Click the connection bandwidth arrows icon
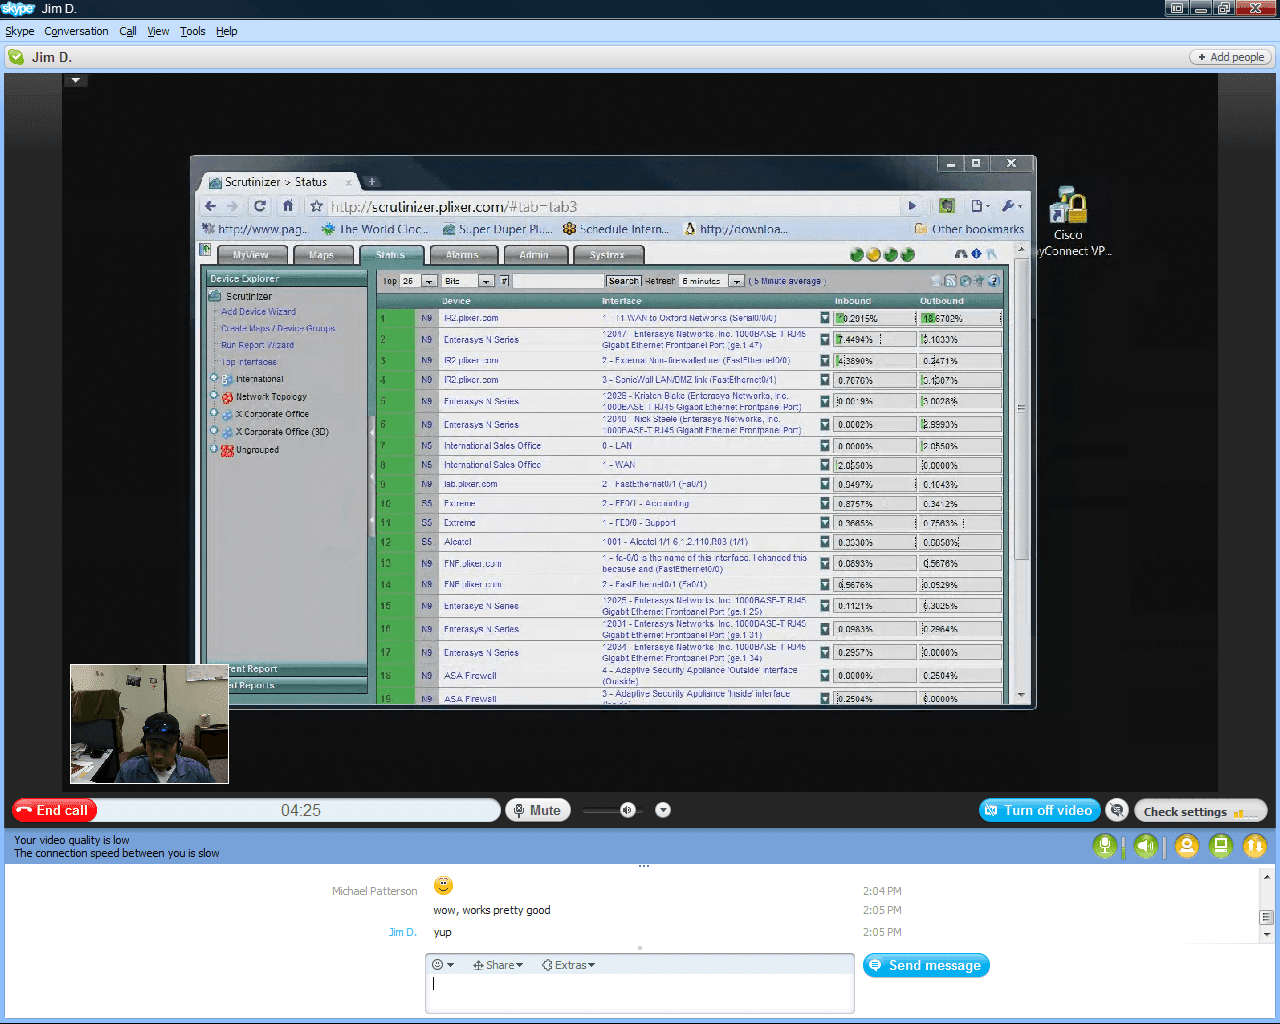The width and height of the screenshot is (1280, 1024). click(1255, 844)
